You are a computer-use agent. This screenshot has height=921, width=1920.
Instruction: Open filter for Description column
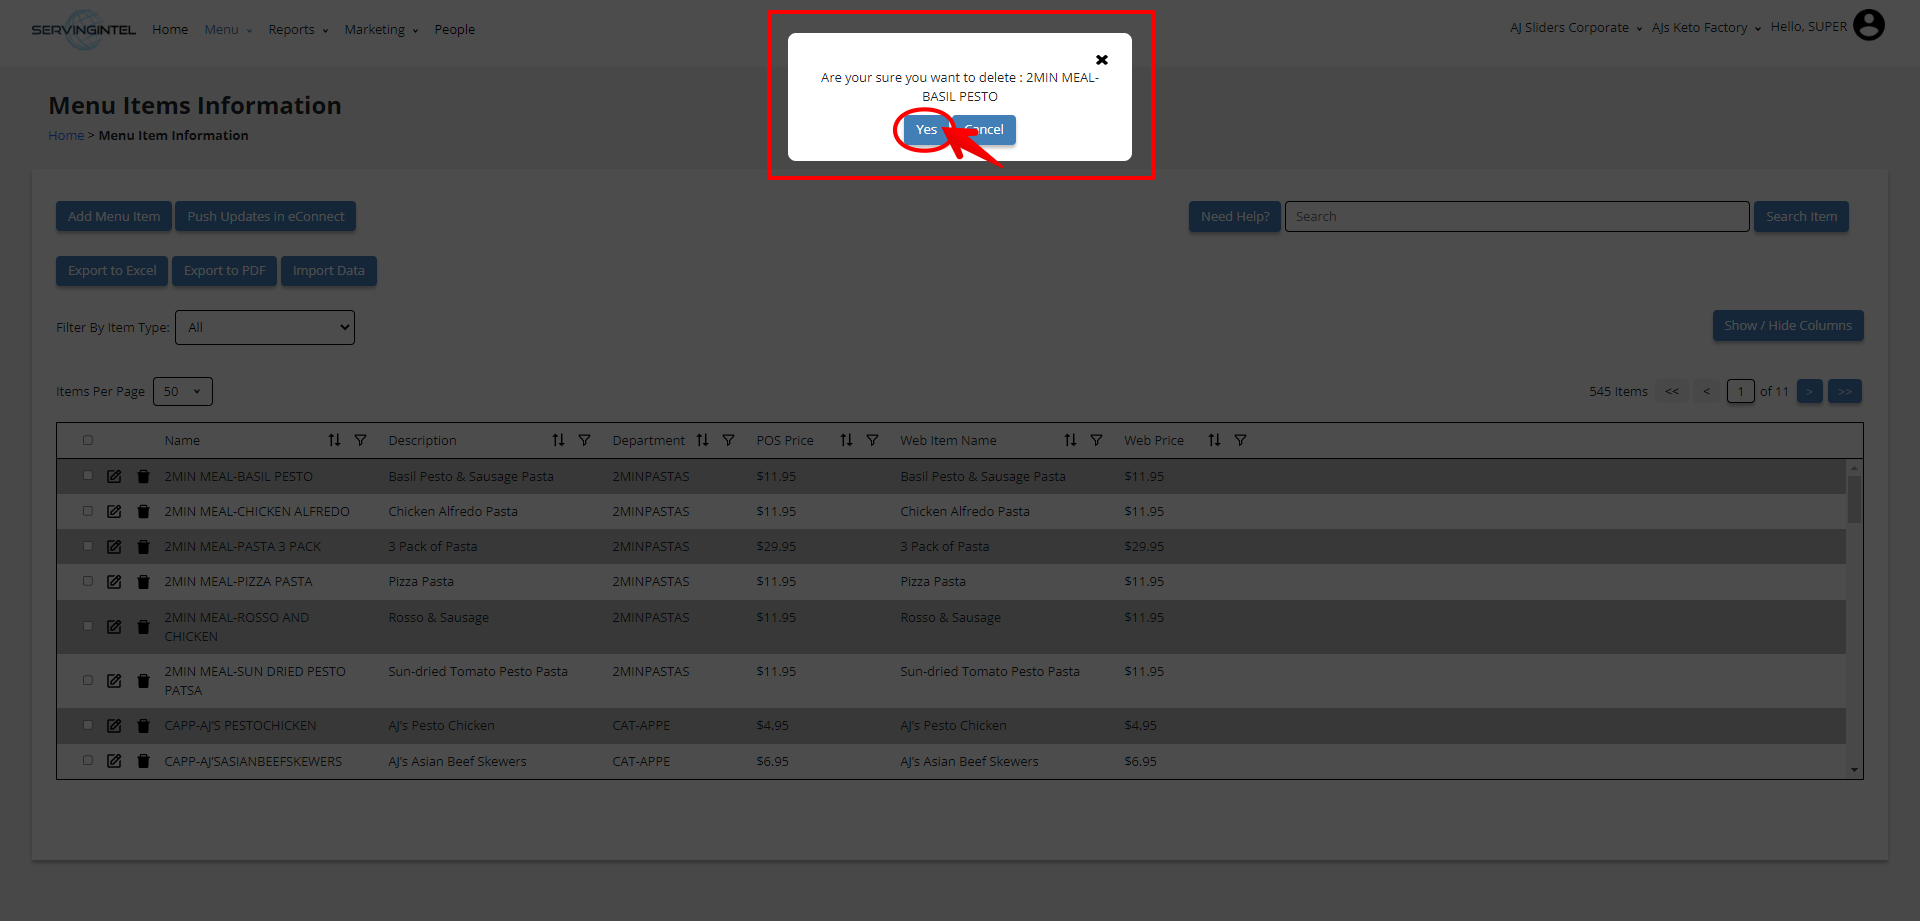584,441
